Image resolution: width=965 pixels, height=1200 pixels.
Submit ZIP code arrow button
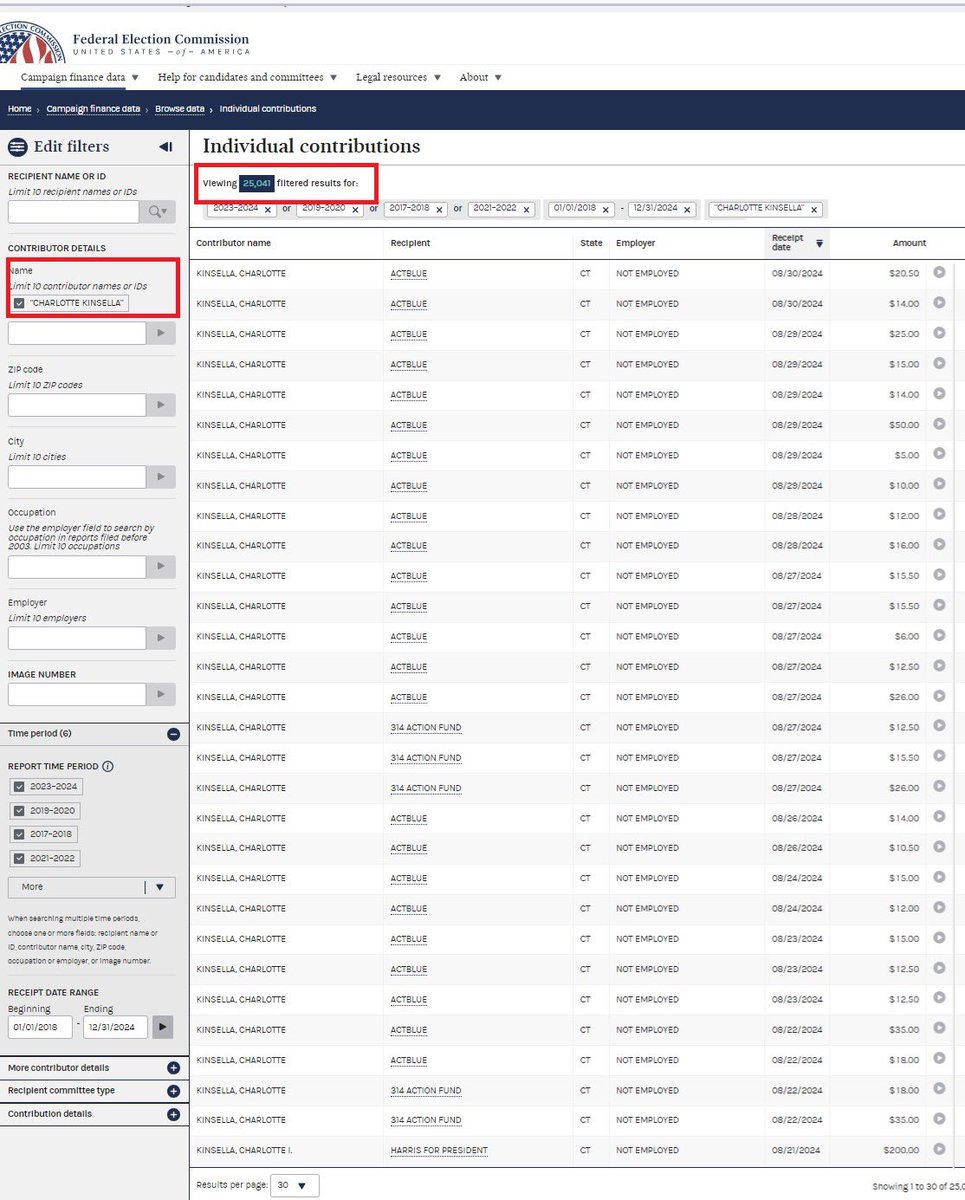coord(161,405)
